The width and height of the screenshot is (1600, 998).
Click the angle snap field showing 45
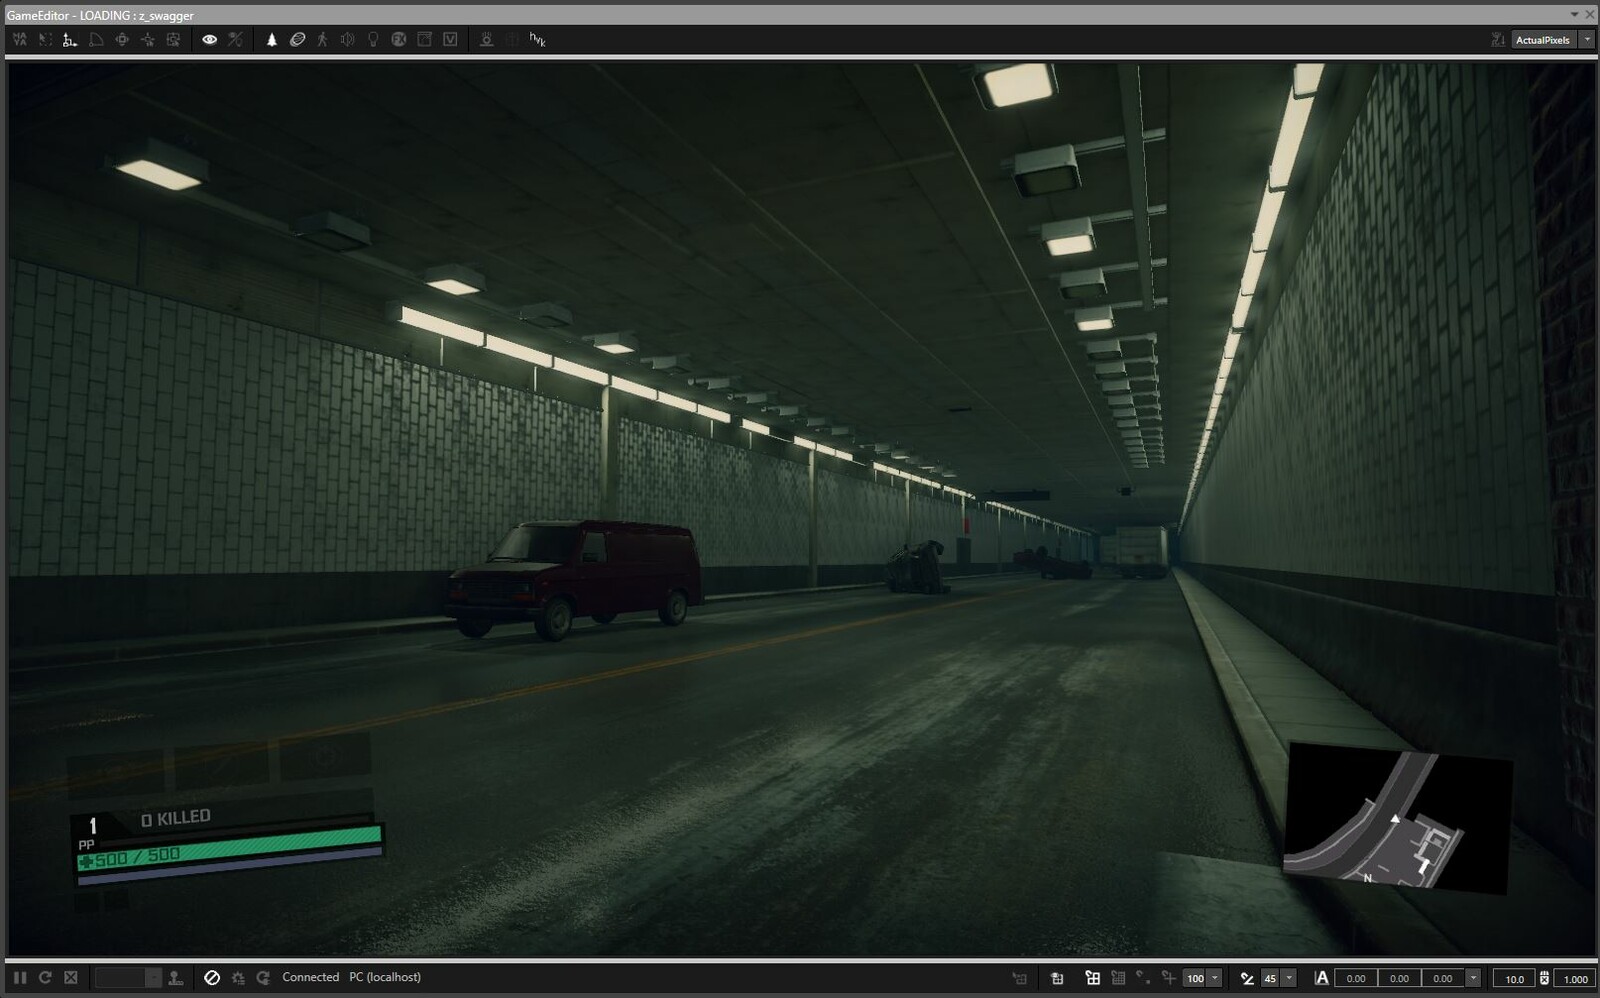[x=1270, y=979]
